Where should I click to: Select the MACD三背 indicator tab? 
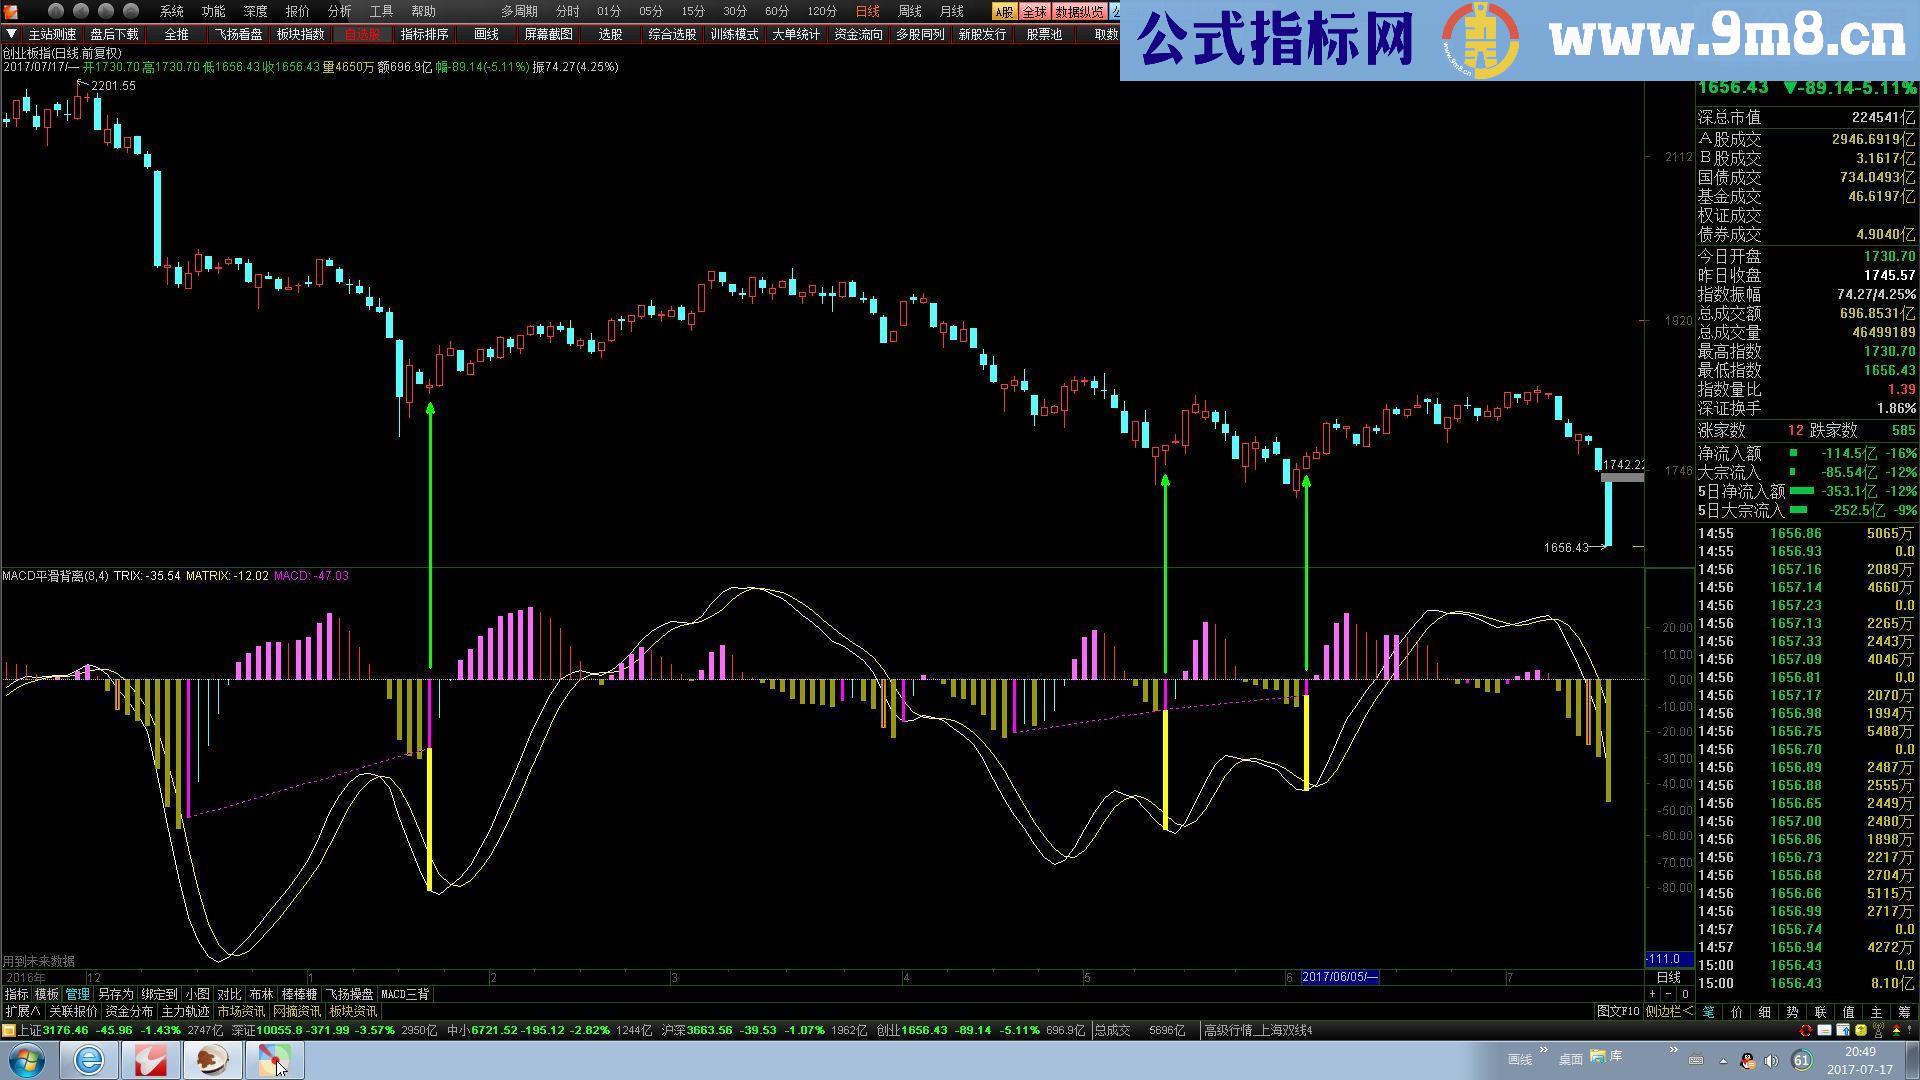point(405,994)
